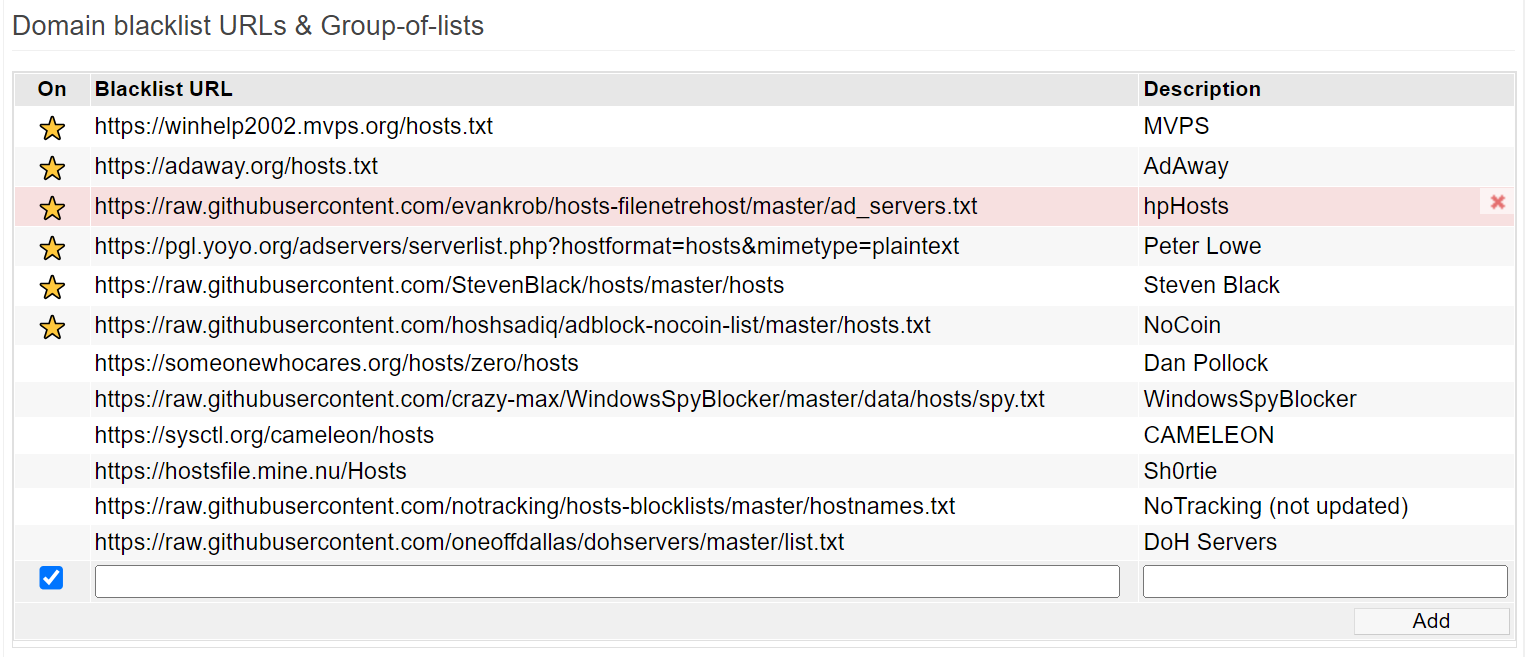
Task: Click the empty Description input field
Action: pos(1325,581)
